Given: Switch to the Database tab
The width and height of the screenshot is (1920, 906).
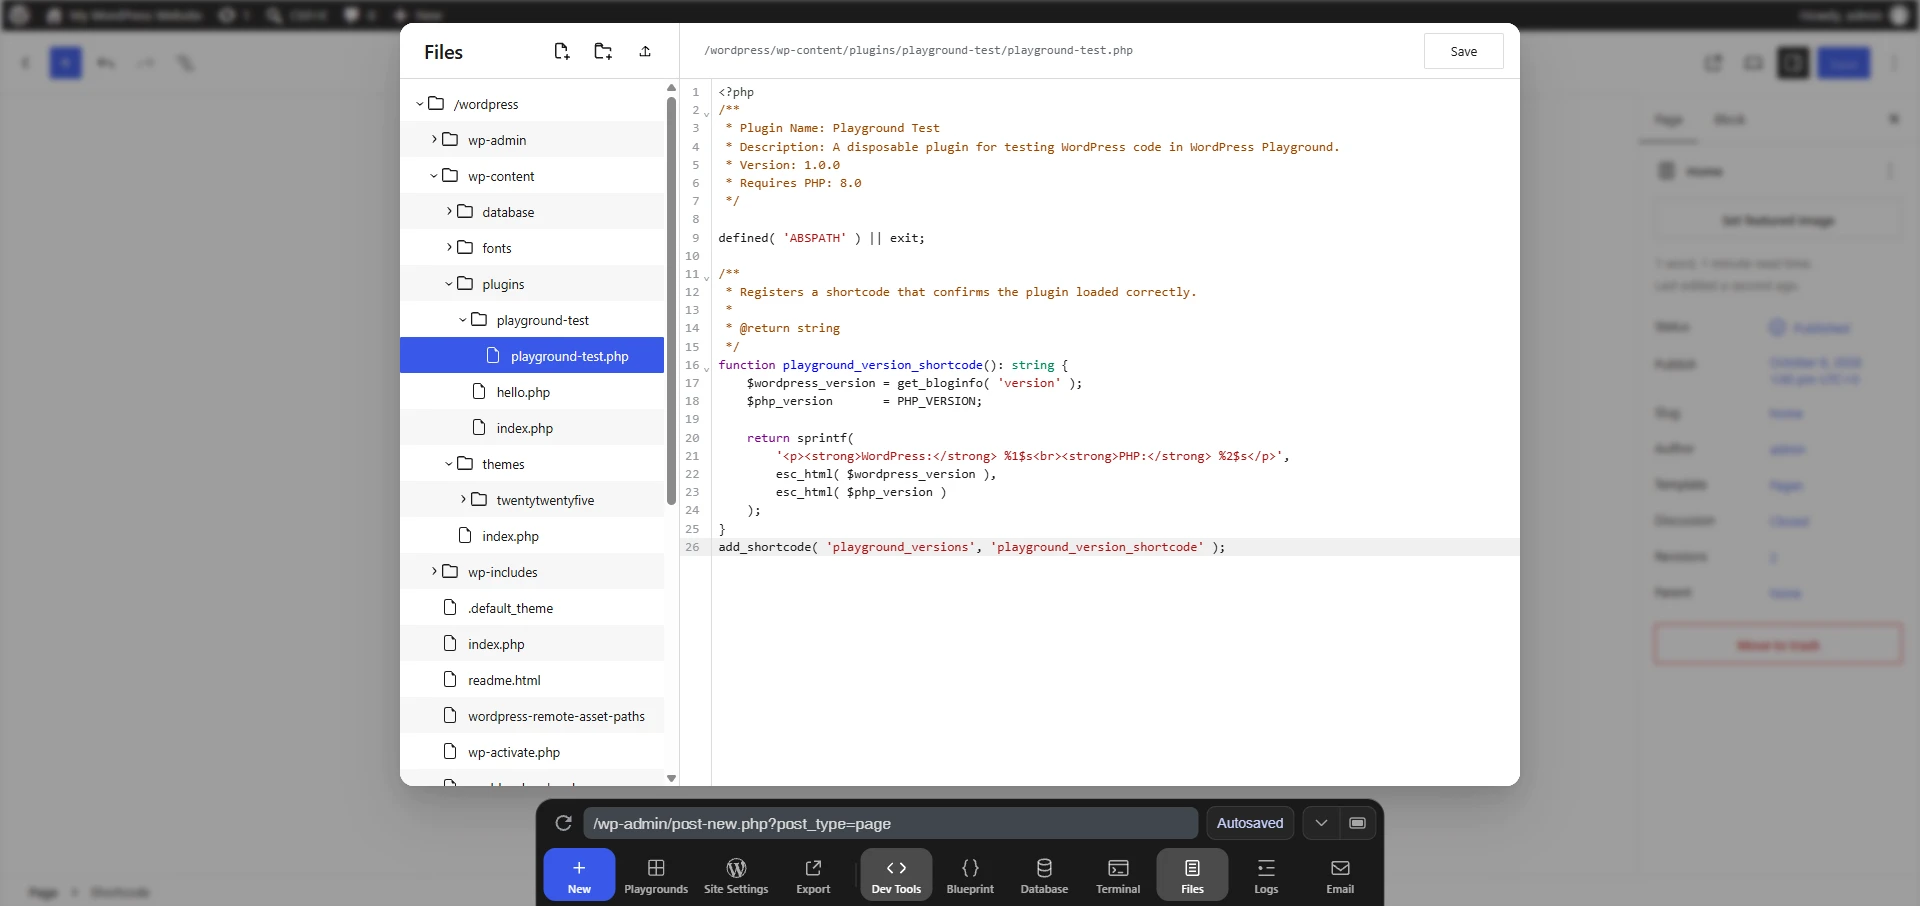Looking at the screenshot, I should tap(1044, 875).
